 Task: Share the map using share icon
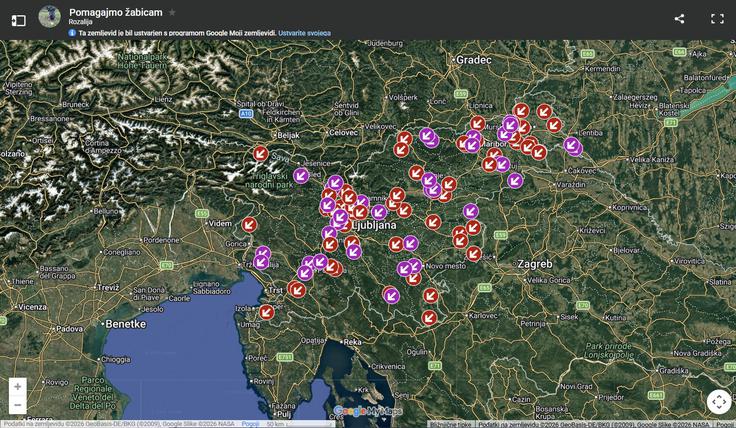(679, 19)
